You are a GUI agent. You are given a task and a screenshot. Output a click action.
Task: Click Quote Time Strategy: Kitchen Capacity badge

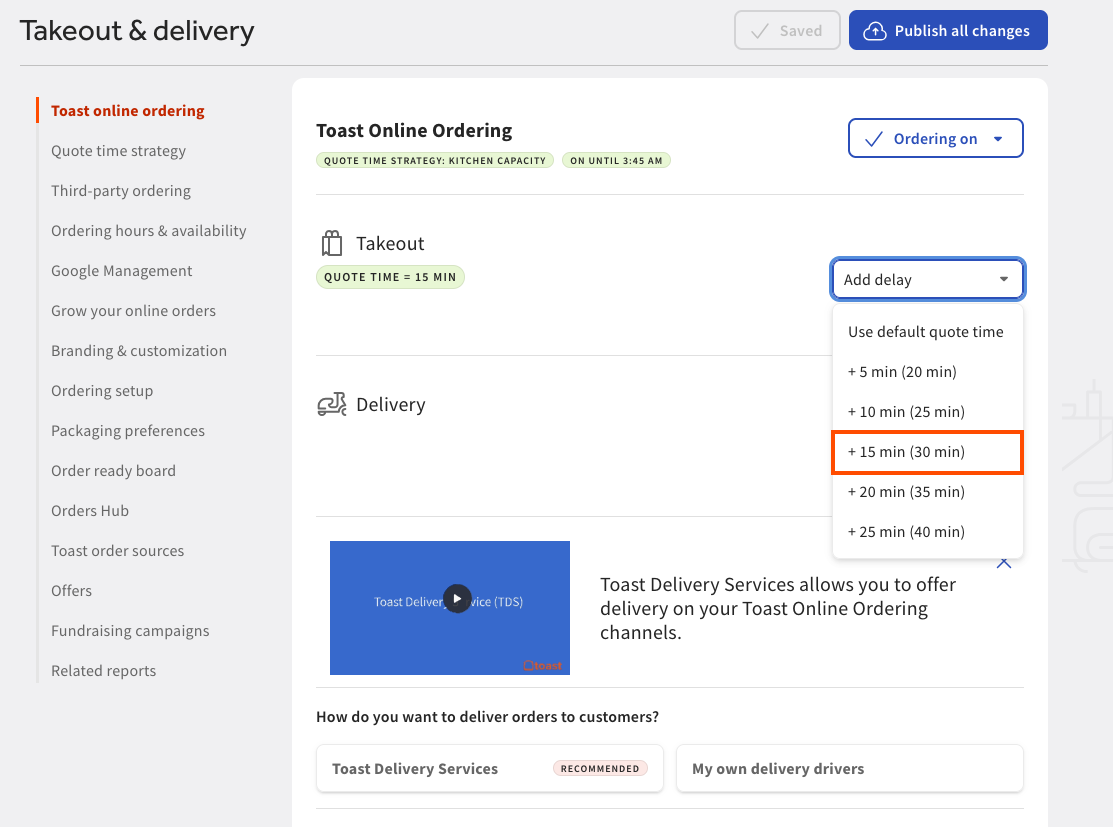[x=434, y=160]
